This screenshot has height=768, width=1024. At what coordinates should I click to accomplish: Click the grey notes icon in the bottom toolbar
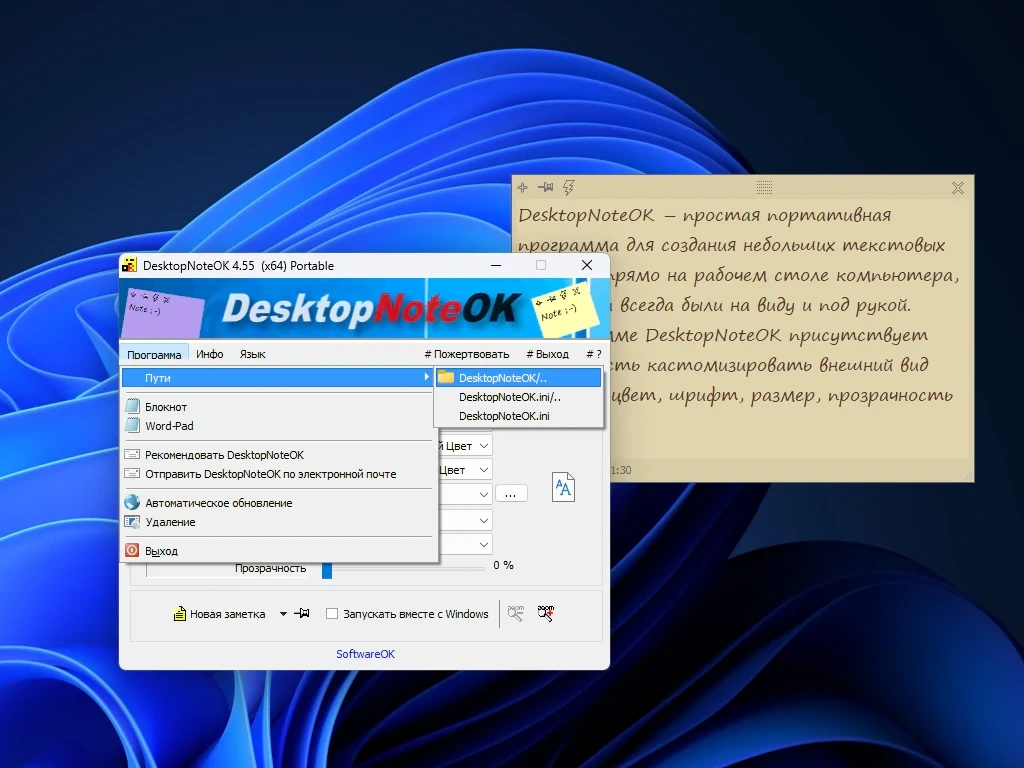pyautogui.click(x=515, y=613)
